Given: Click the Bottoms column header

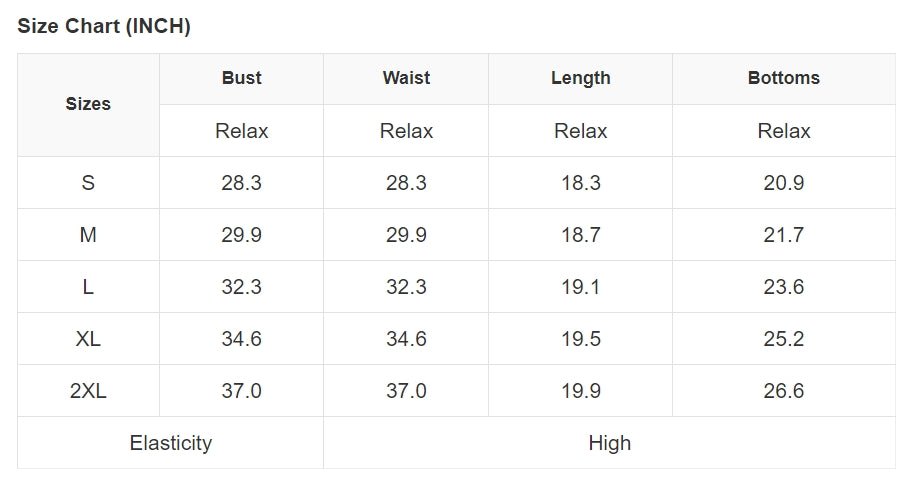Looking at the screenshot, I should pyautogui.click(x=783, y=78).
